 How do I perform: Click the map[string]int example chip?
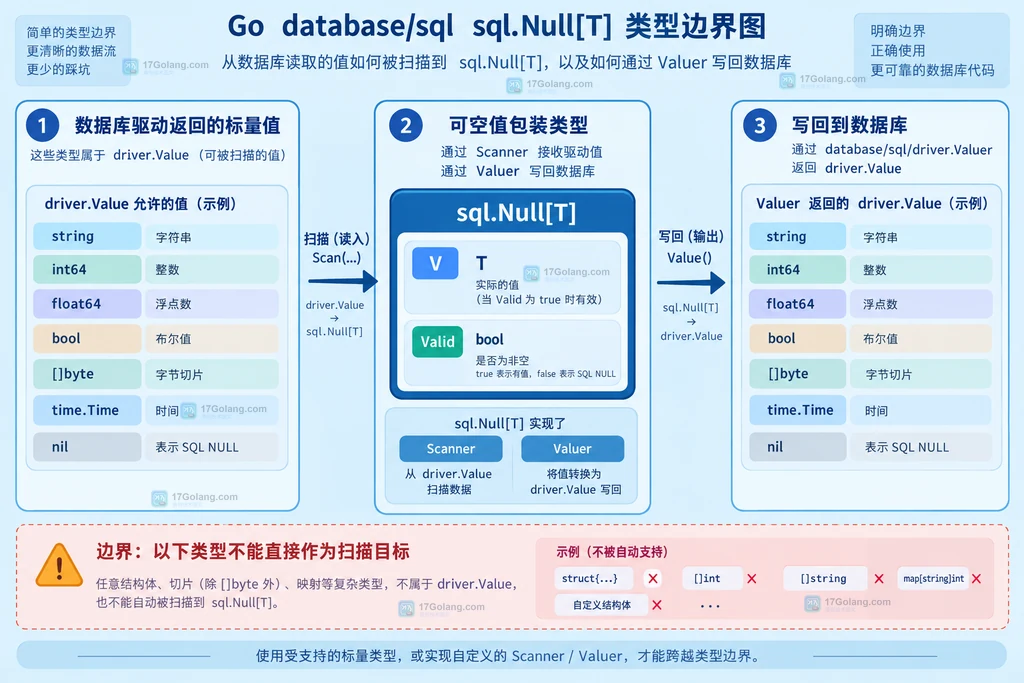(x=933, y=579)
